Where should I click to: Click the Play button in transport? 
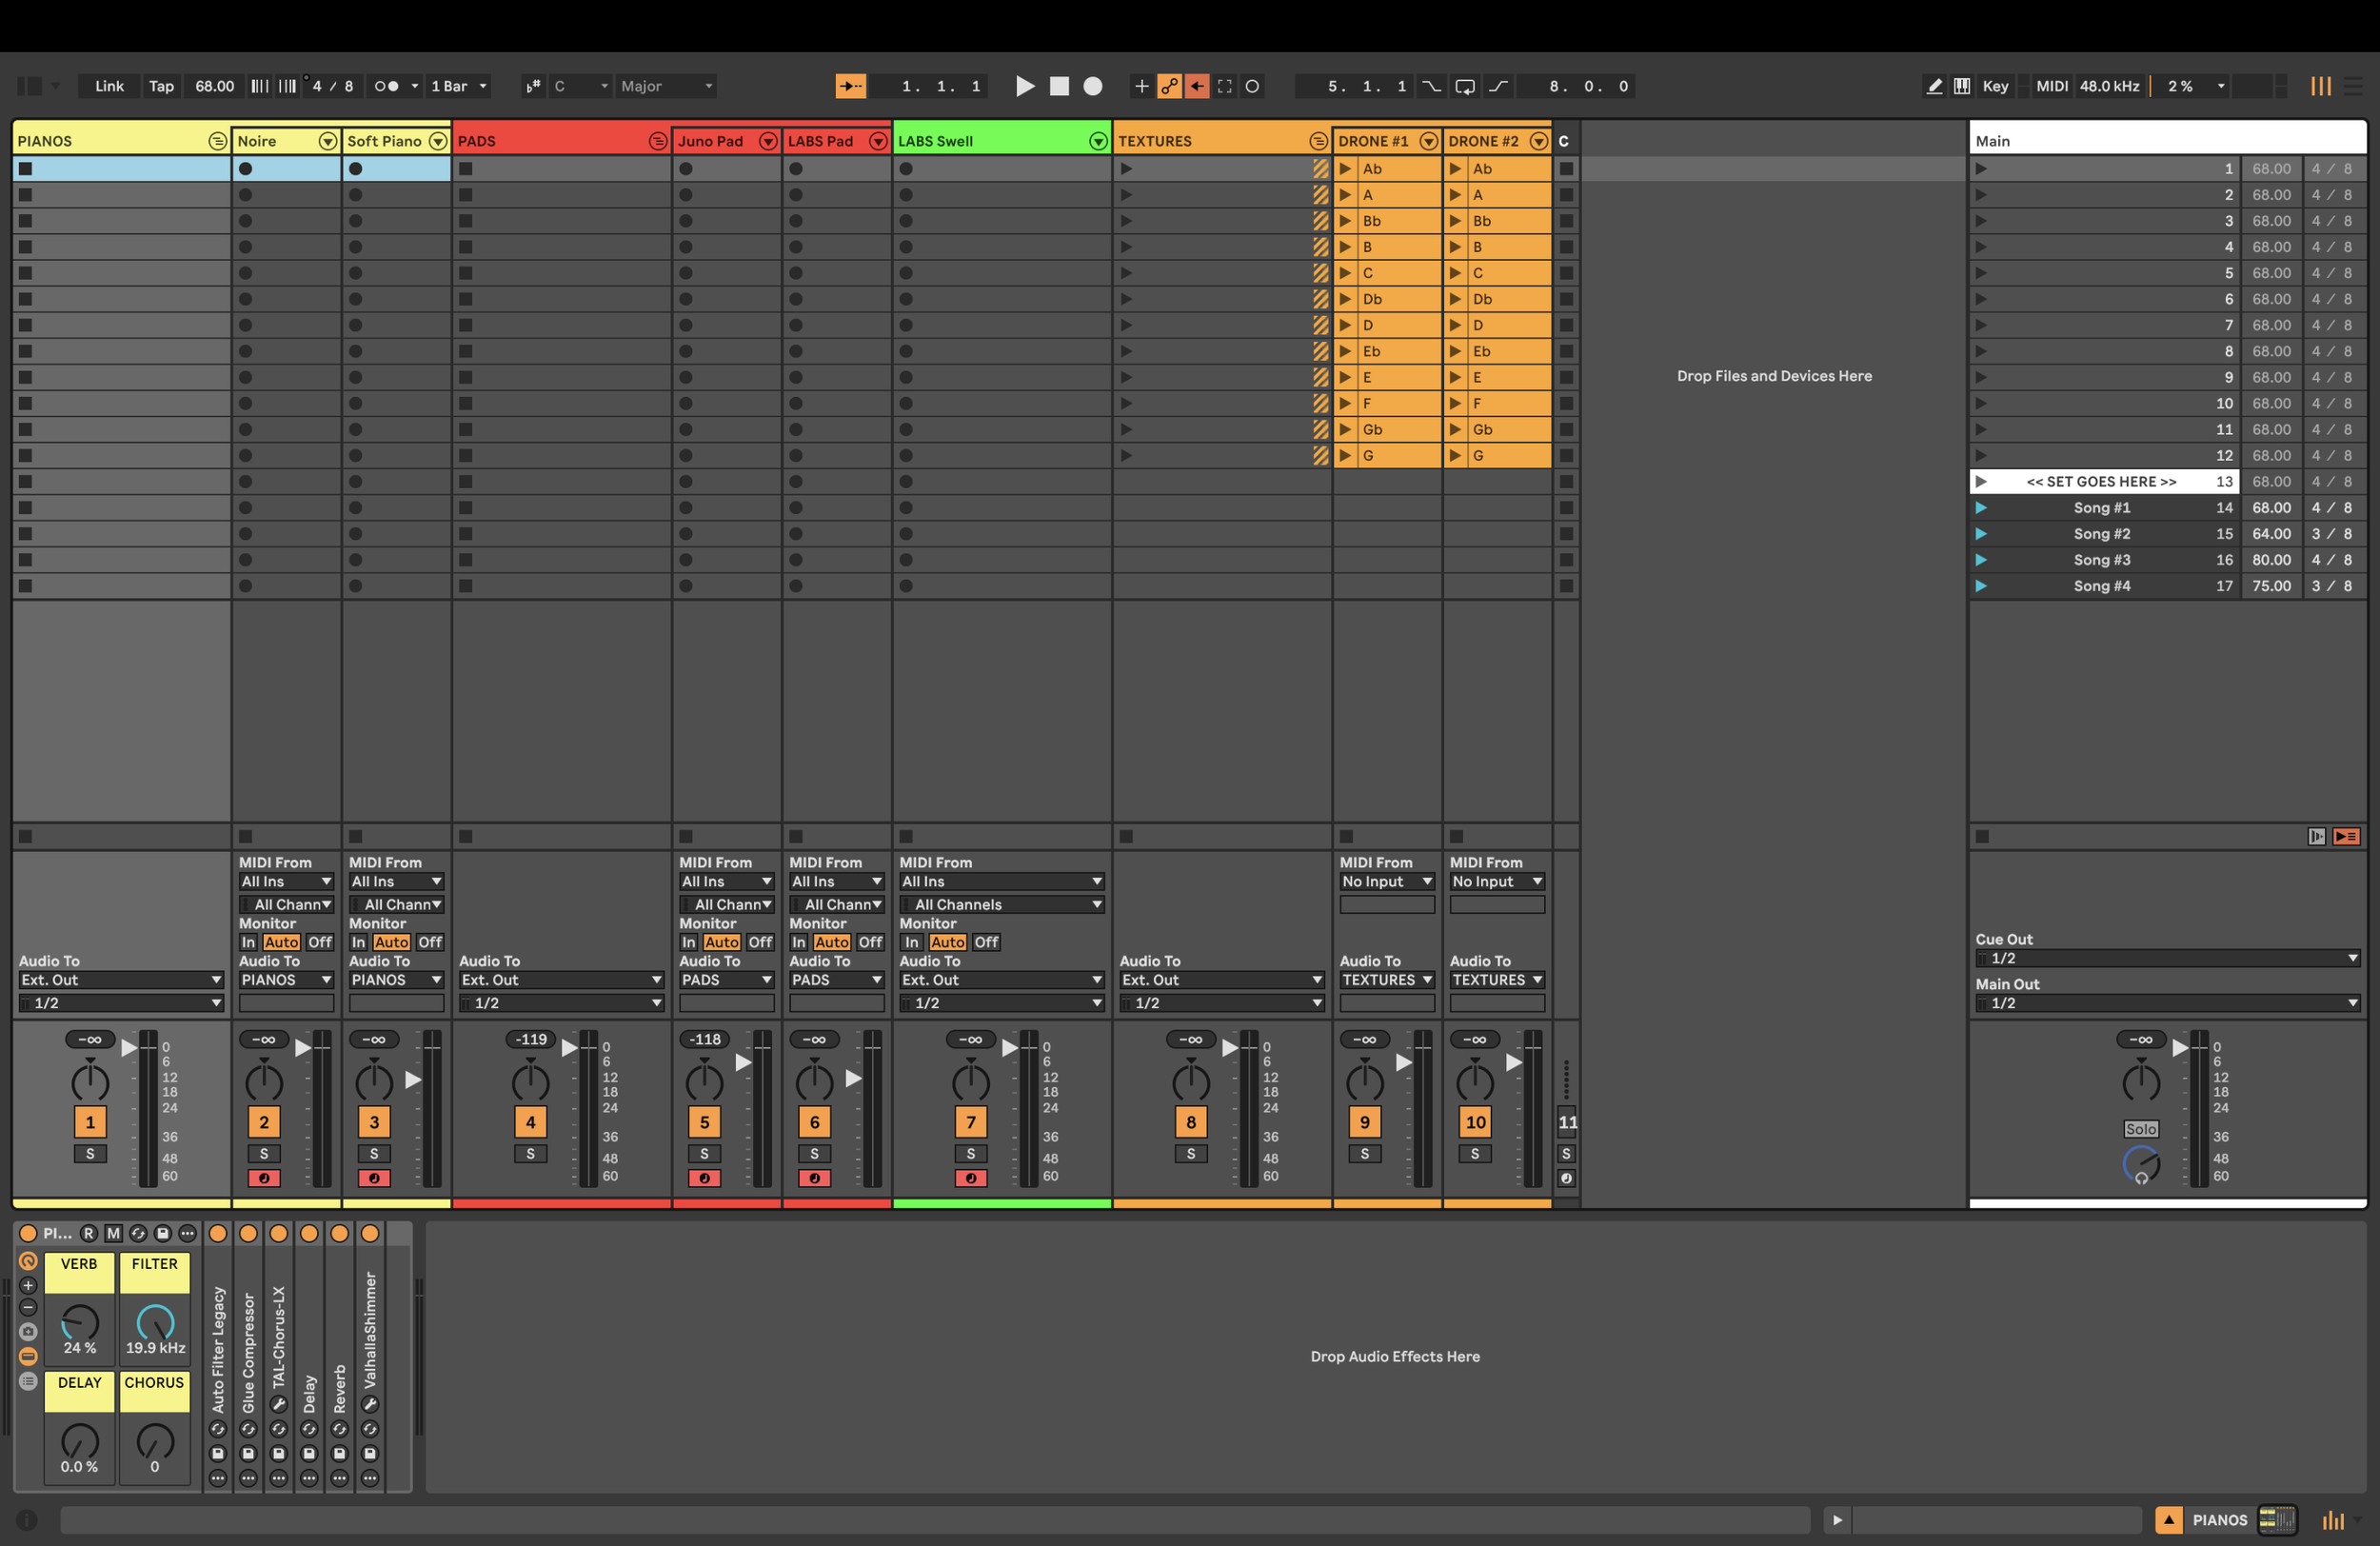(x=1025, y=86)
